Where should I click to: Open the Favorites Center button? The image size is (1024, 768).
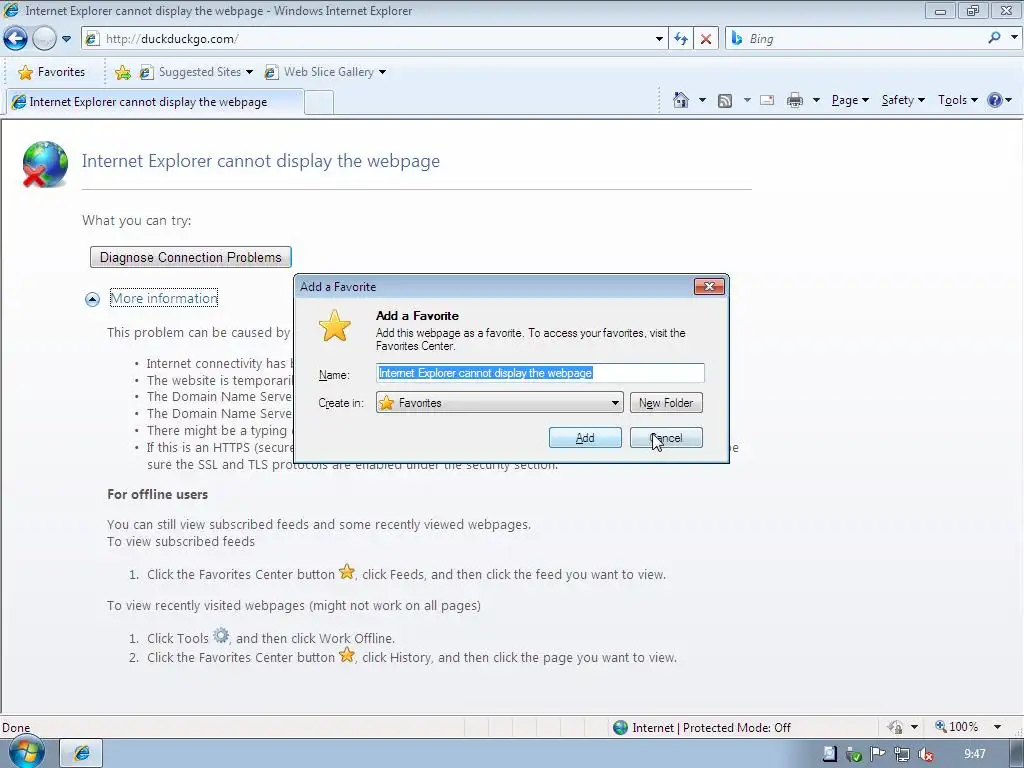[52, 72]
